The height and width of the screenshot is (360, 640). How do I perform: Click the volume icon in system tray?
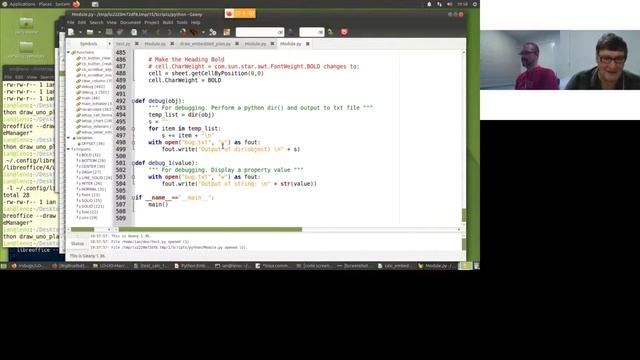tap(449, 4)
